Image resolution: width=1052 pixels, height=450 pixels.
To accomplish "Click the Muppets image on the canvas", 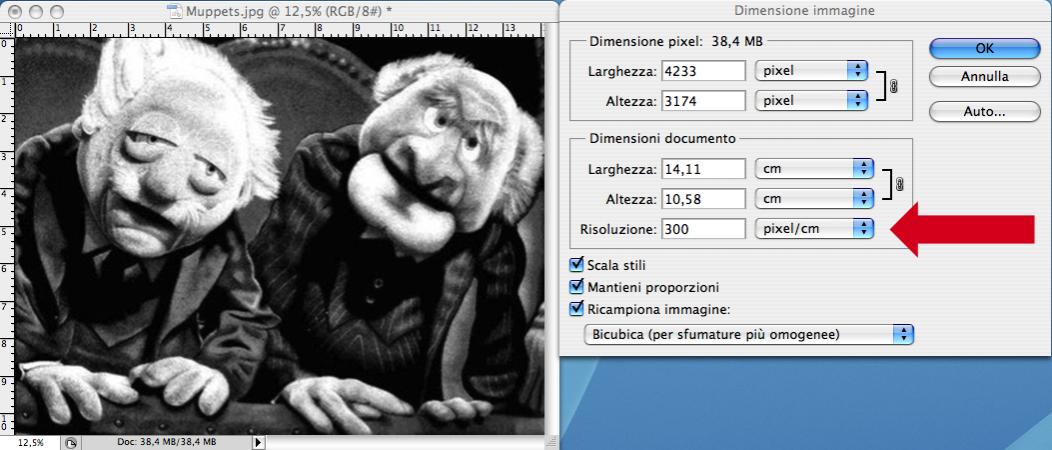I will [x=279, y=235].
